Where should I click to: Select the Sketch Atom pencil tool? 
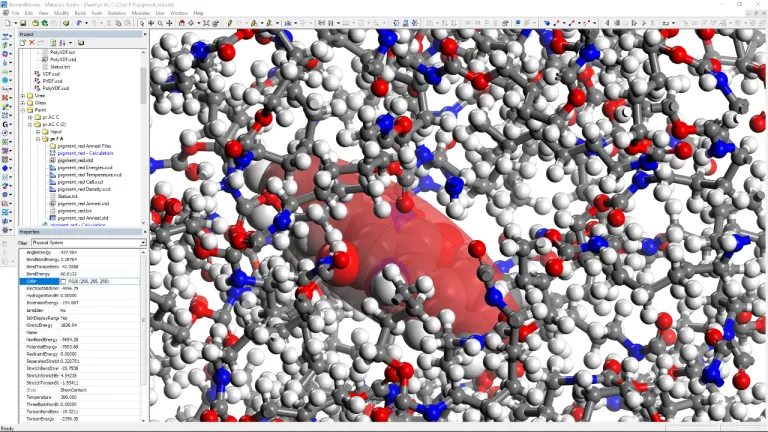(229, 23)
